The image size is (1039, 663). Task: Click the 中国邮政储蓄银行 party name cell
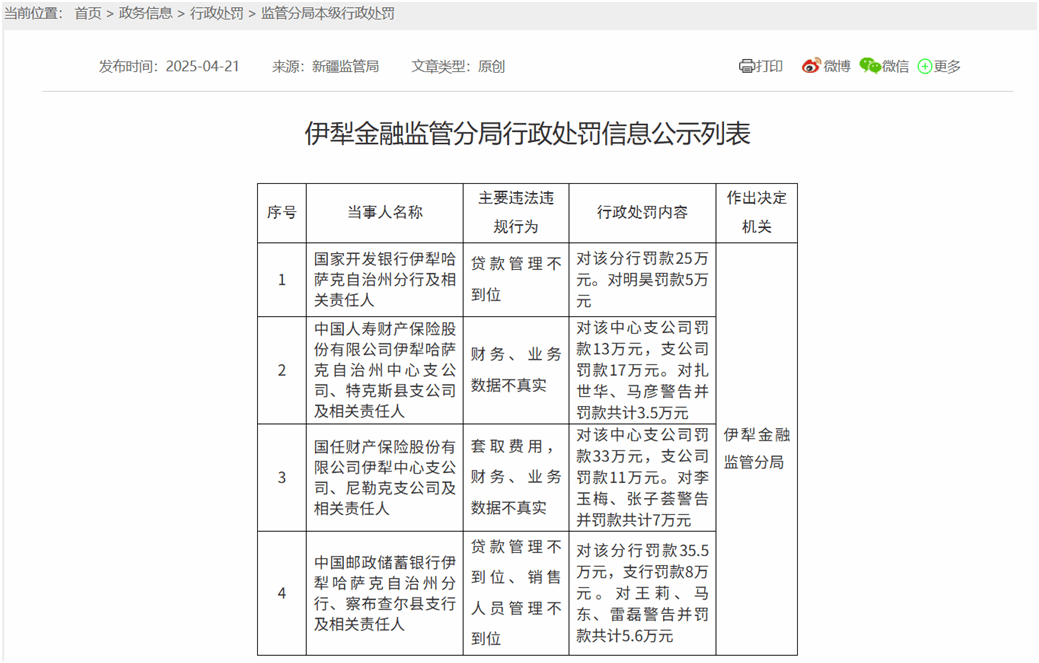coord(384,593)
